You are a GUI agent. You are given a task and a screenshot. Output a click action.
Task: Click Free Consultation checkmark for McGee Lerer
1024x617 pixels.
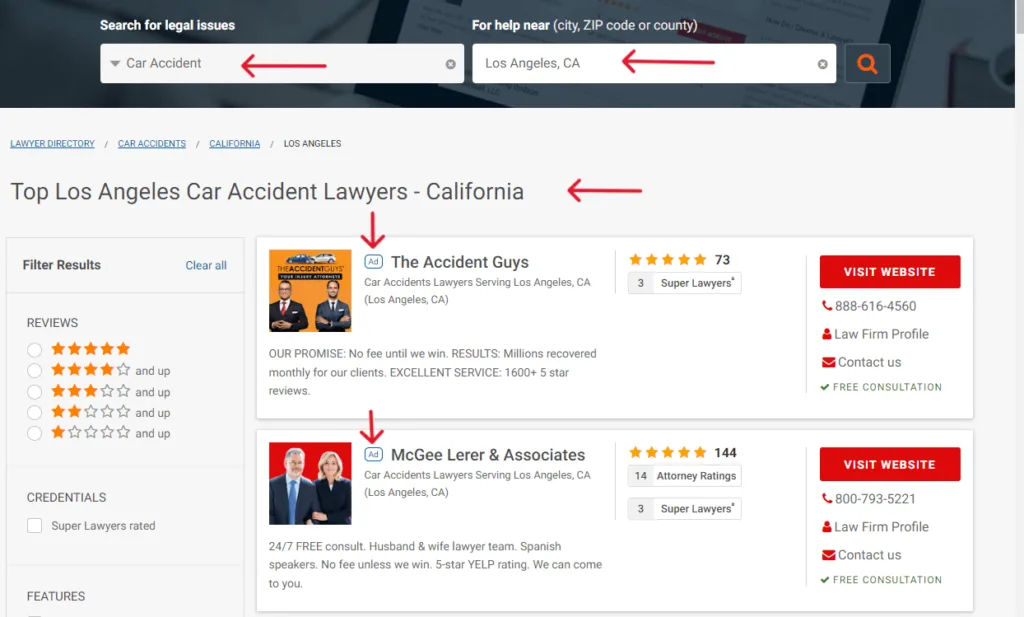[x=825, y=580]
